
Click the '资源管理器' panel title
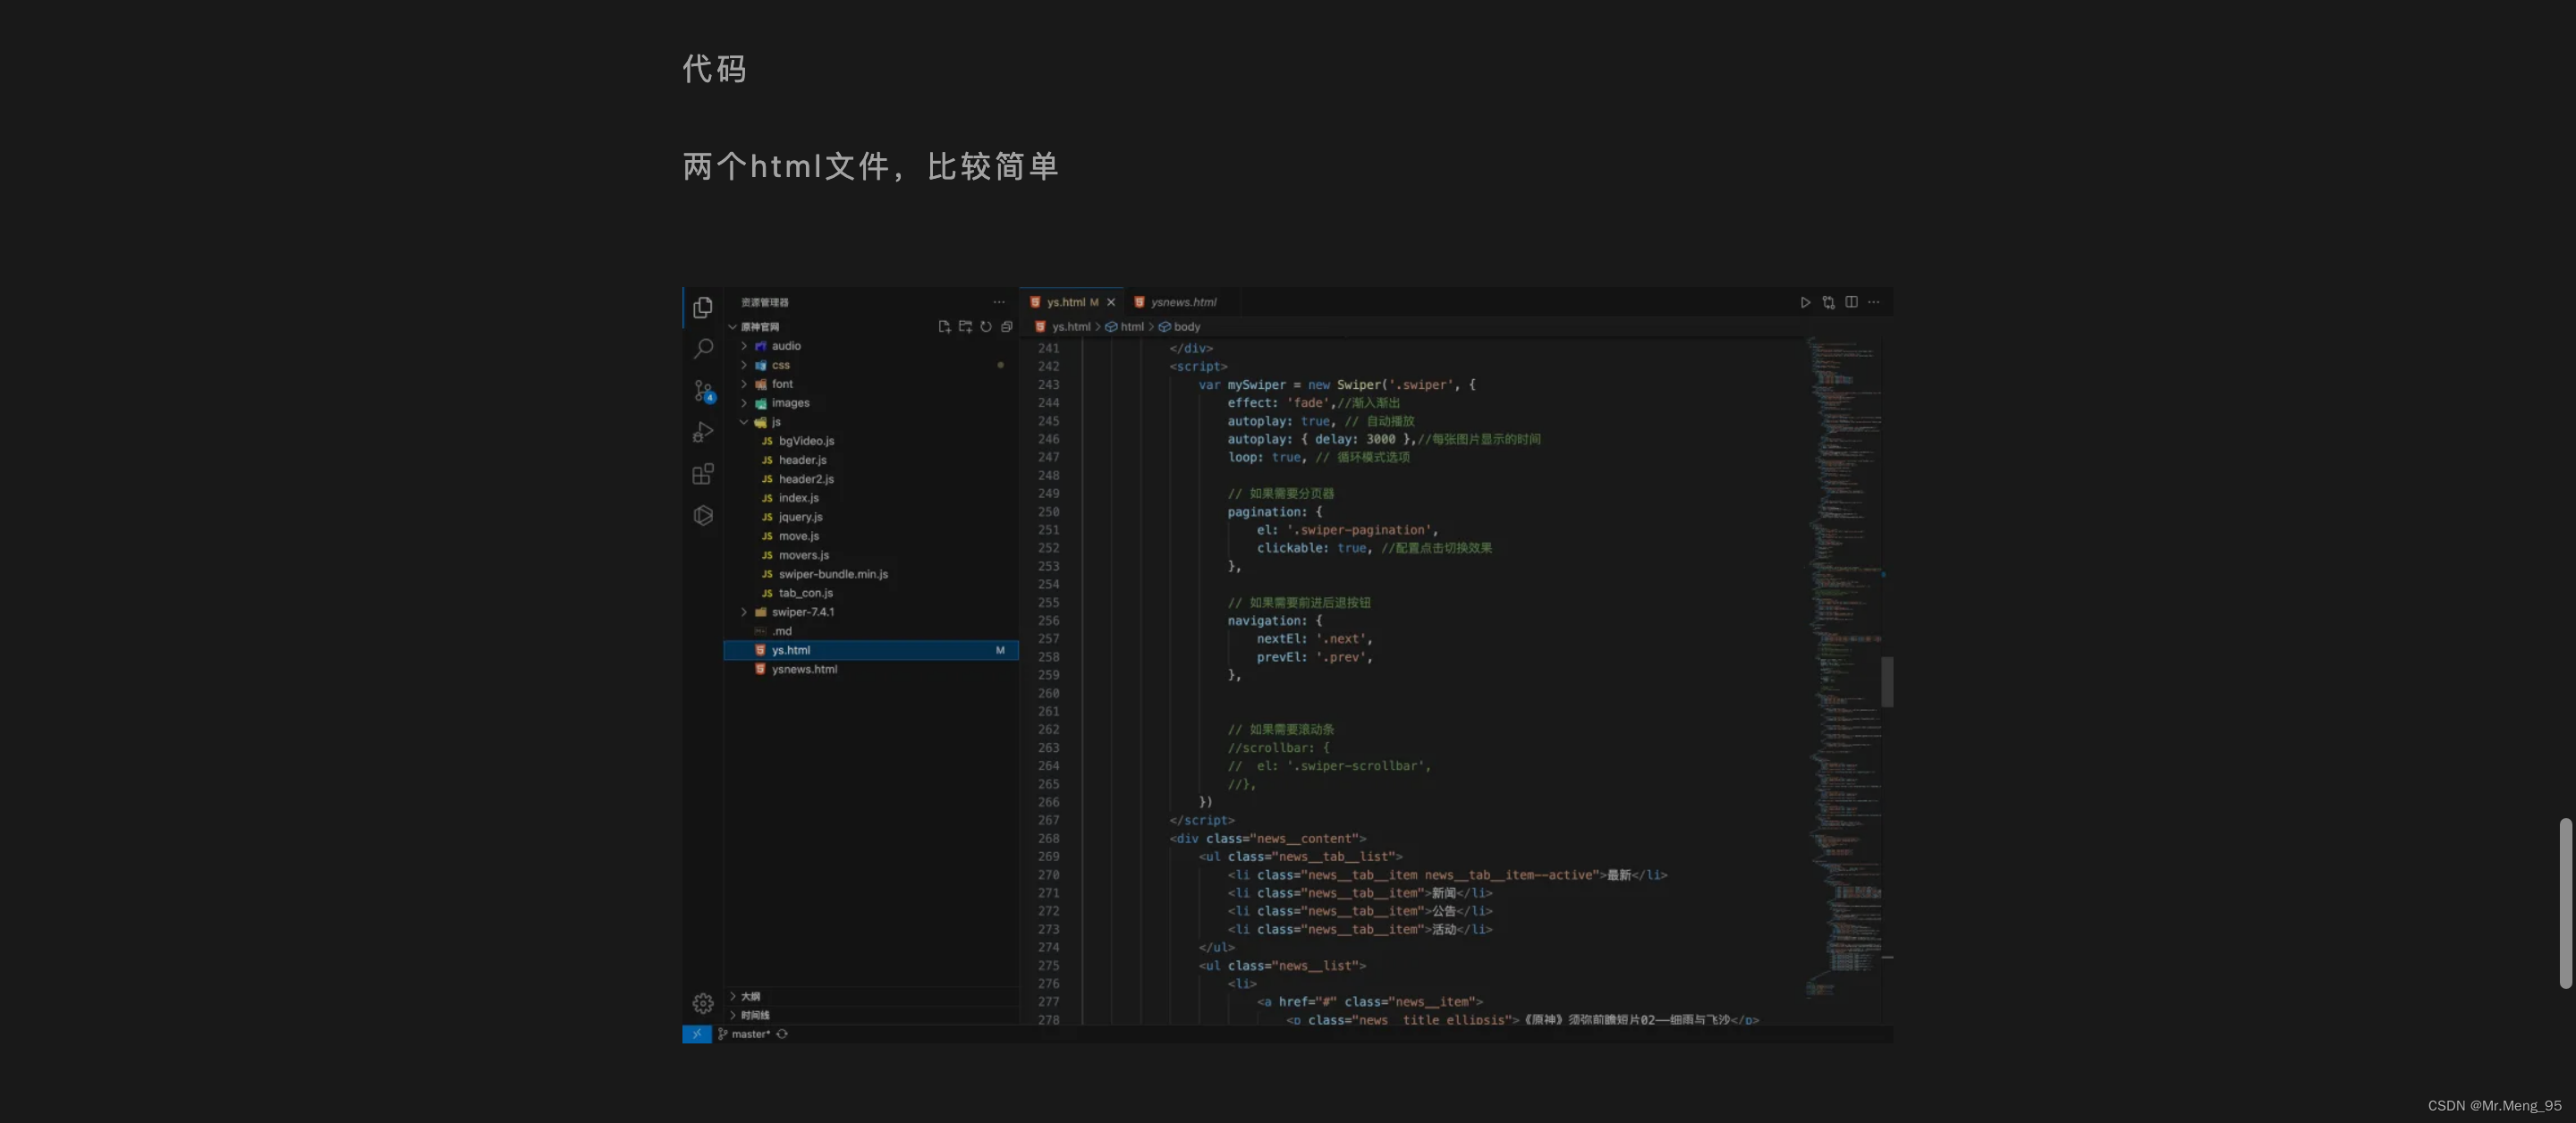click(x=764, y=302)
